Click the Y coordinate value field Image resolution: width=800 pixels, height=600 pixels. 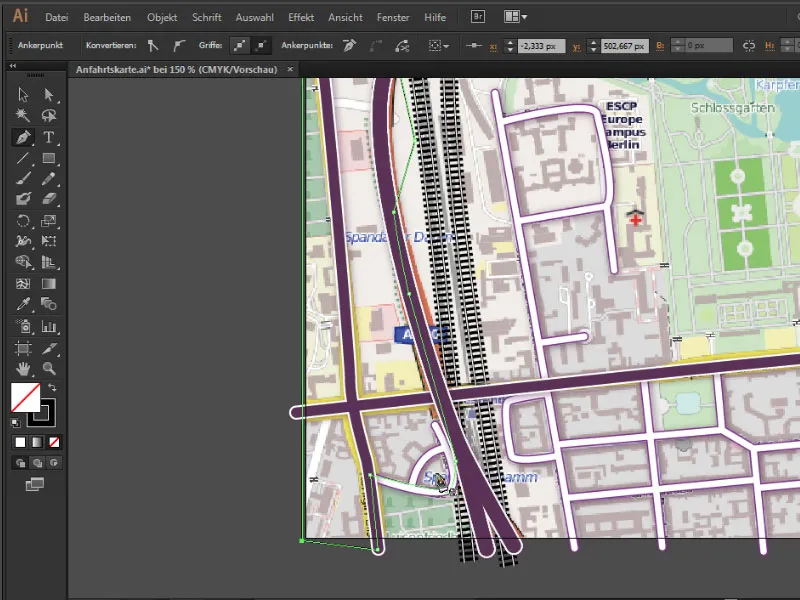(x=625, y=46)
